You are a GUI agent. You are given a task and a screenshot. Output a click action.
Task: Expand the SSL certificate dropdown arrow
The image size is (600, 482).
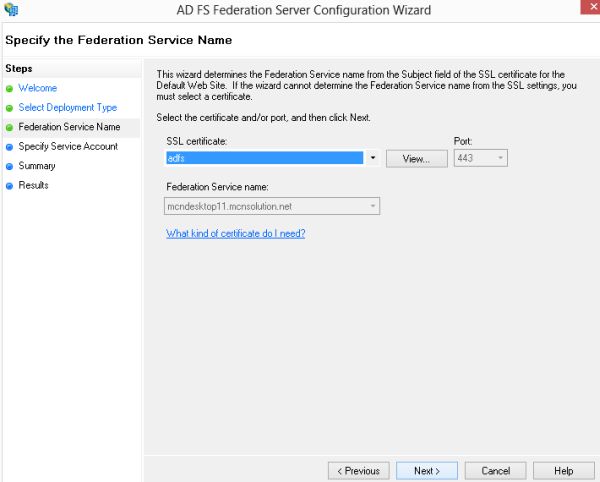click(372, 158)
